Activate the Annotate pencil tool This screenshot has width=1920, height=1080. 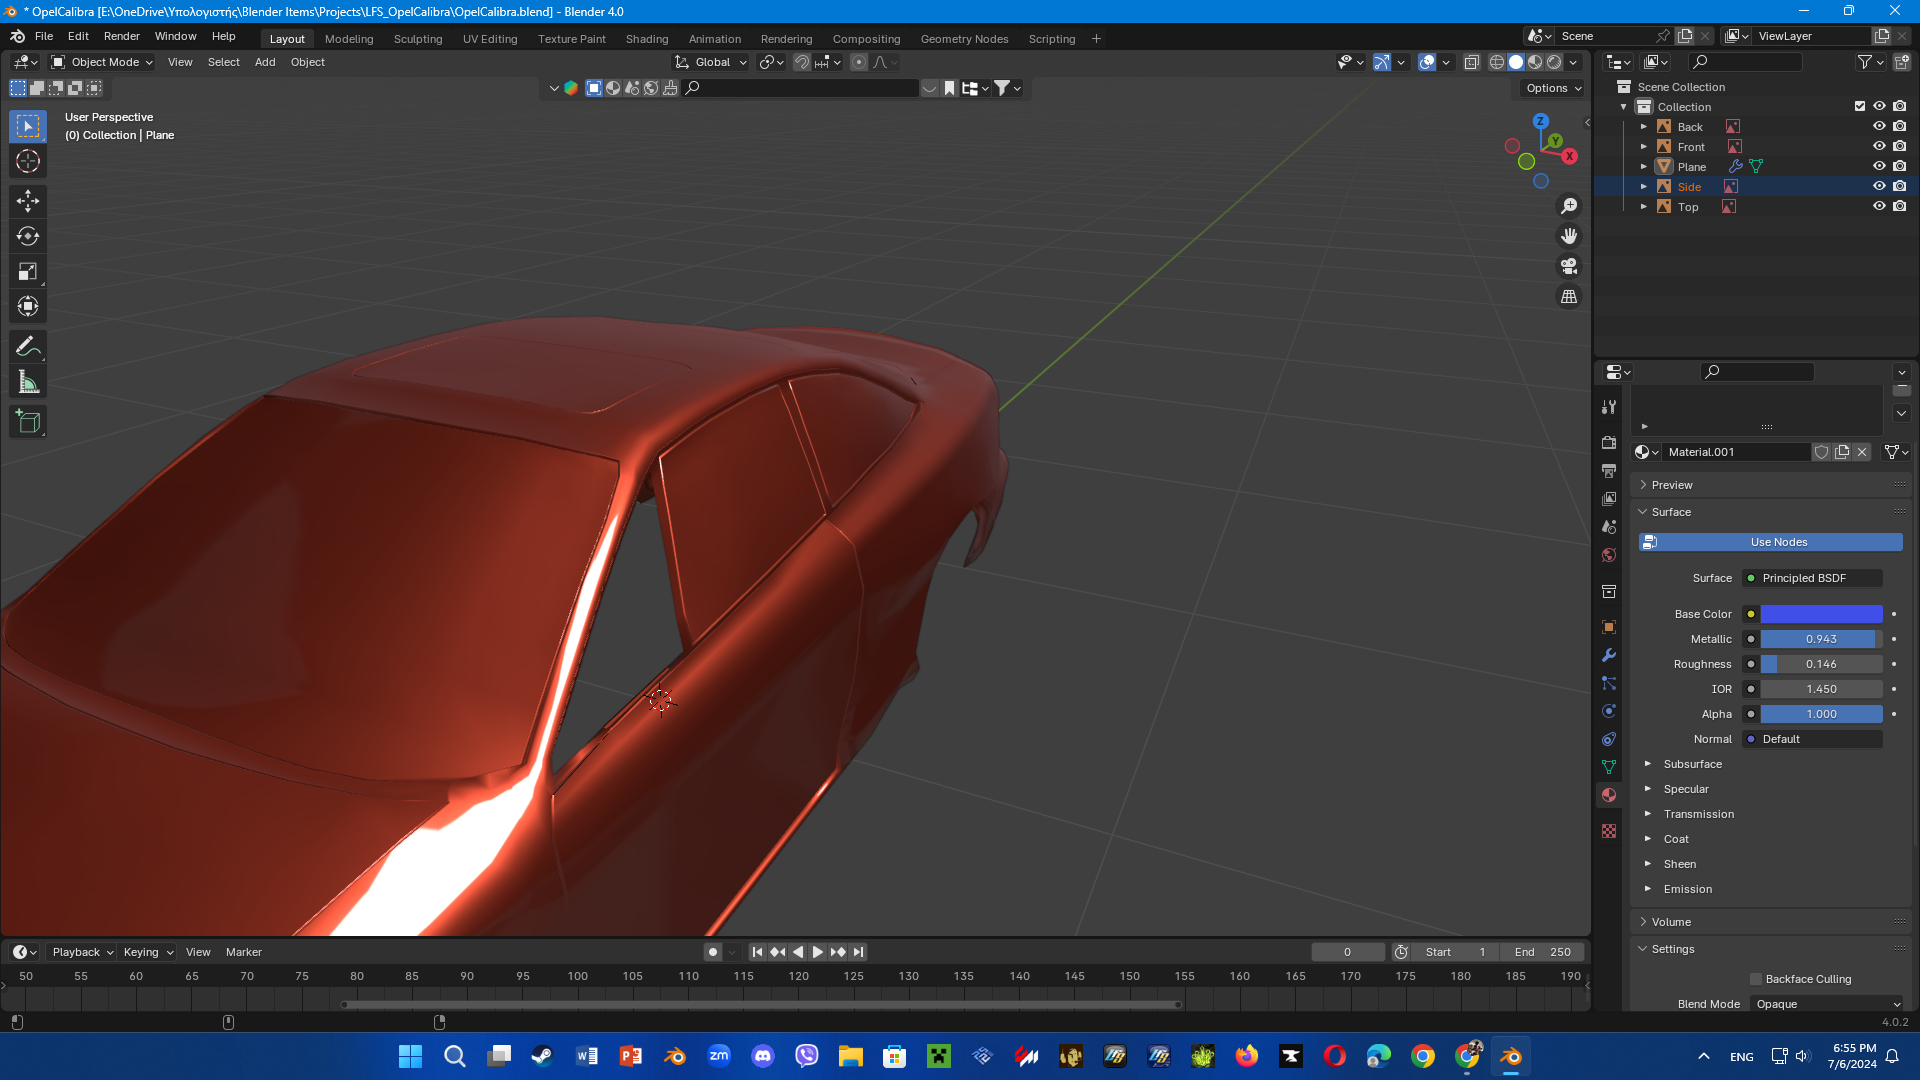28,347
